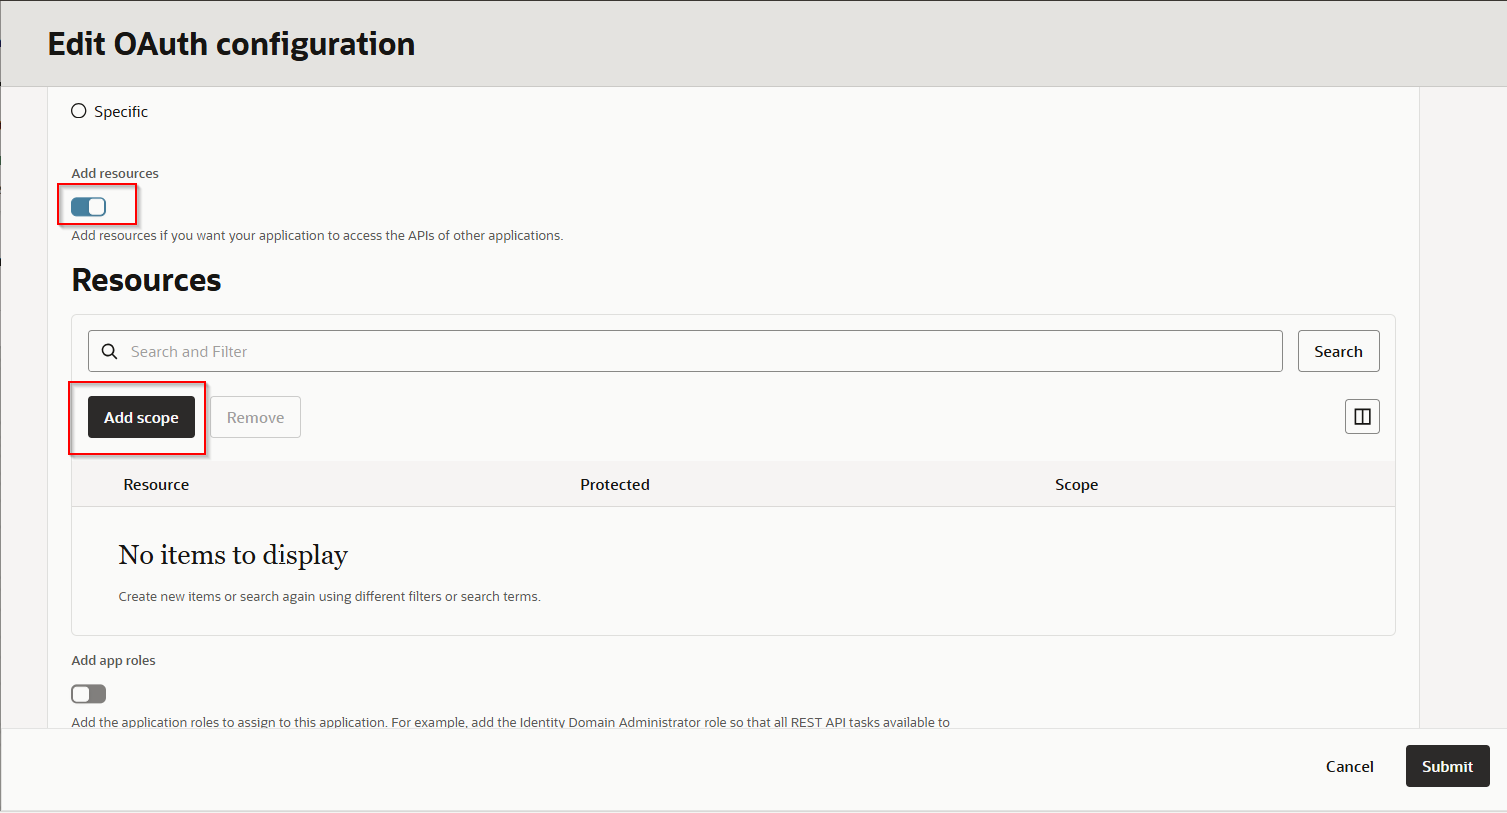
Task: Click the Remove button
Action: pos(255,418)
